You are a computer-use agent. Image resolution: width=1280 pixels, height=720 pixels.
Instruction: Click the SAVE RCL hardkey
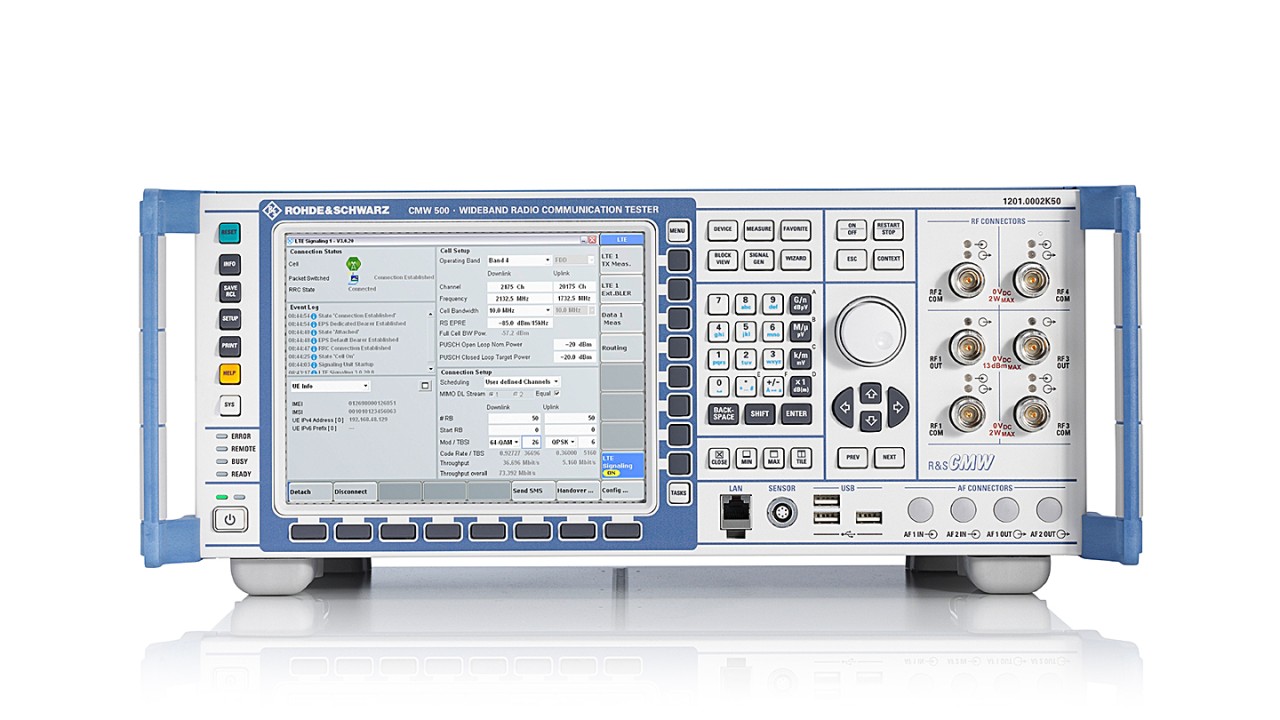(230, 292)
